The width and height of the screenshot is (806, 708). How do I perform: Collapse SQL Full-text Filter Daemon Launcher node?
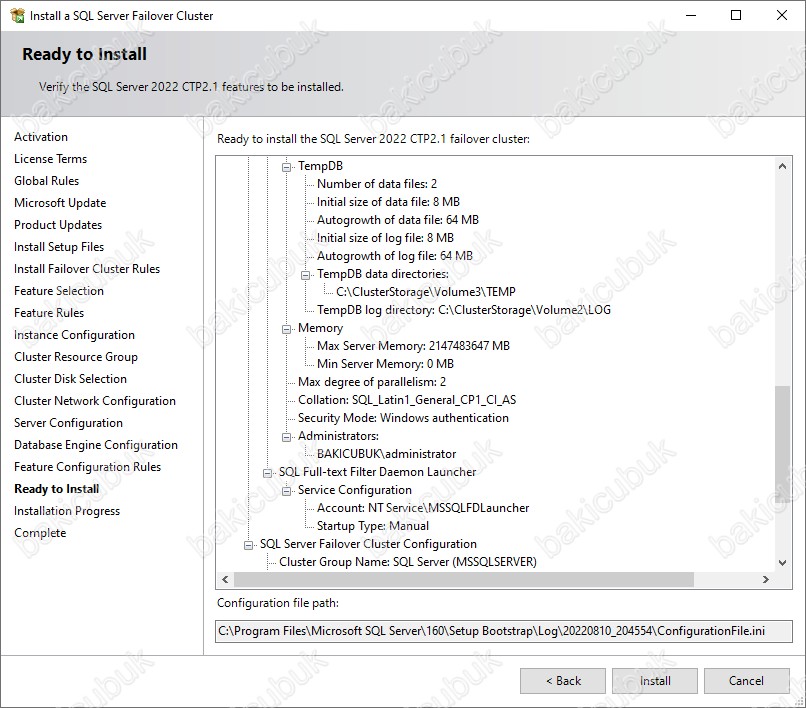267,473
